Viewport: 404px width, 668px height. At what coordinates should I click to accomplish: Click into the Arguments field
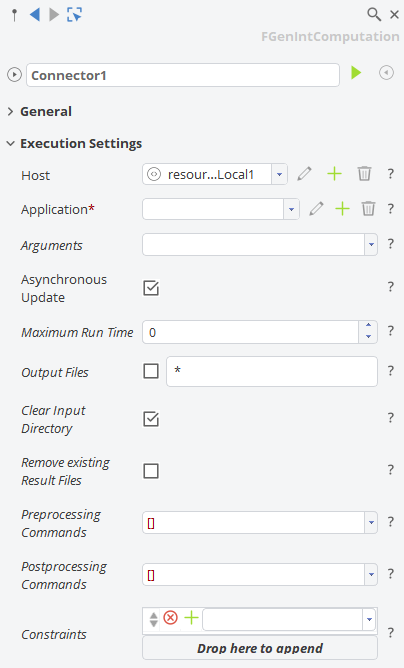click(x=254, y=245)
